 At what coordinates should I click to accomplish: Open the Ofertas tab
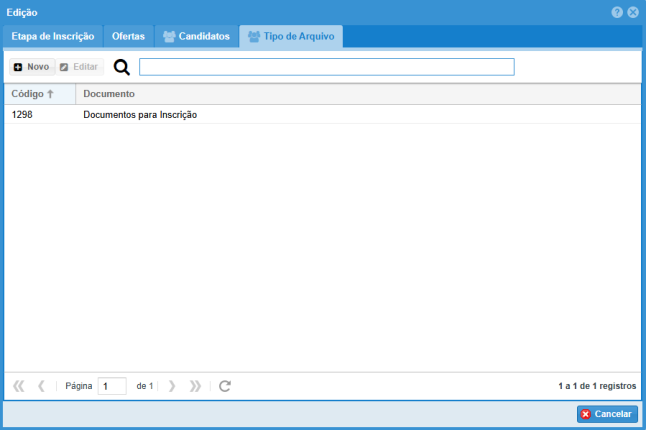128,37
